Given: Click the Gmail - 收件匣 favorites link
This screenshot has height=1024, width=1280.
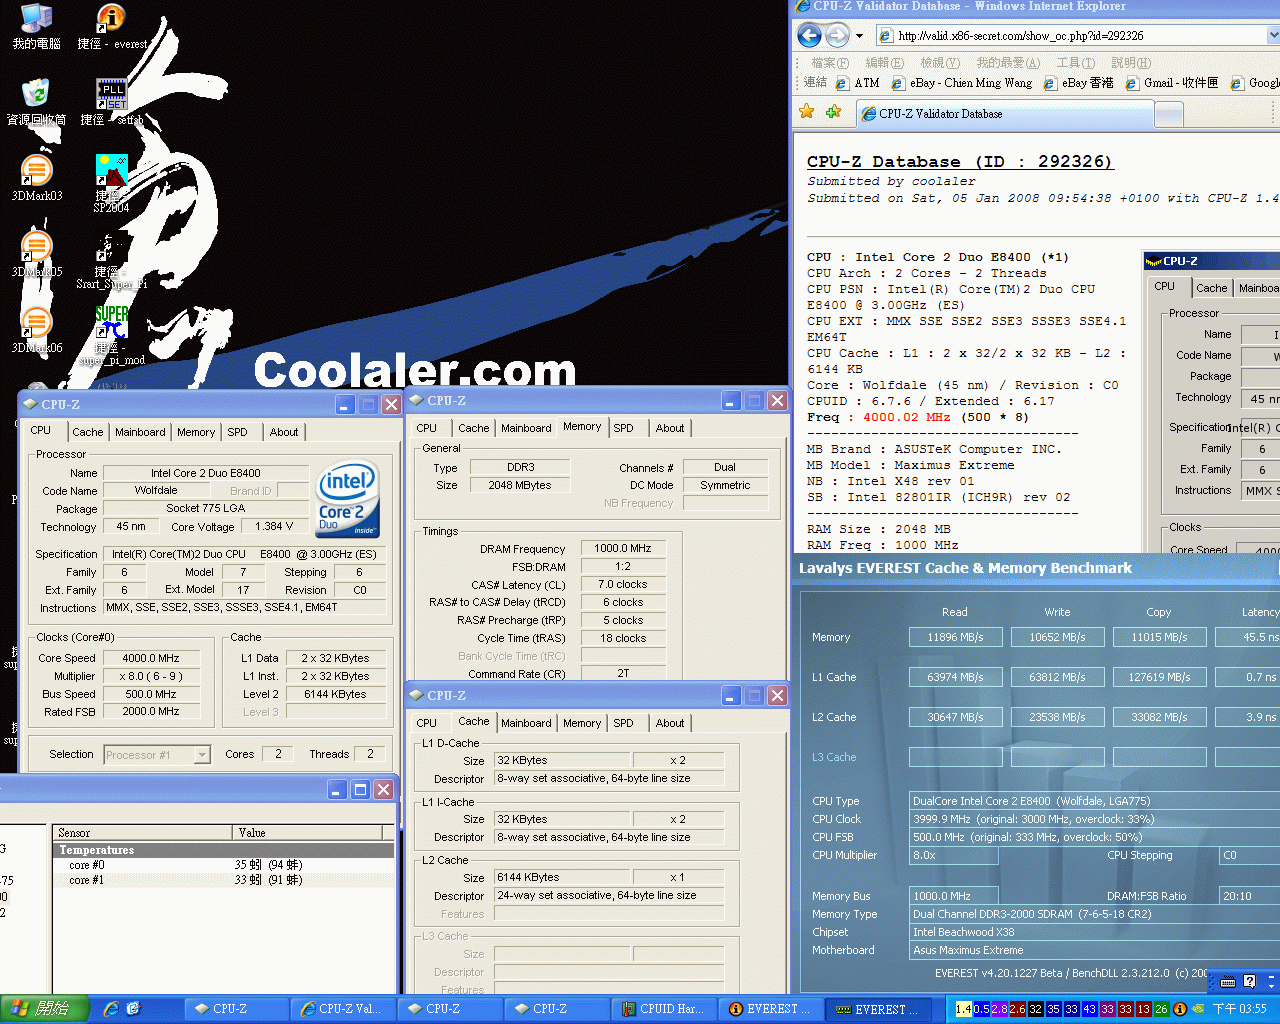Looking at the screenshot, I should [1171, 83].
